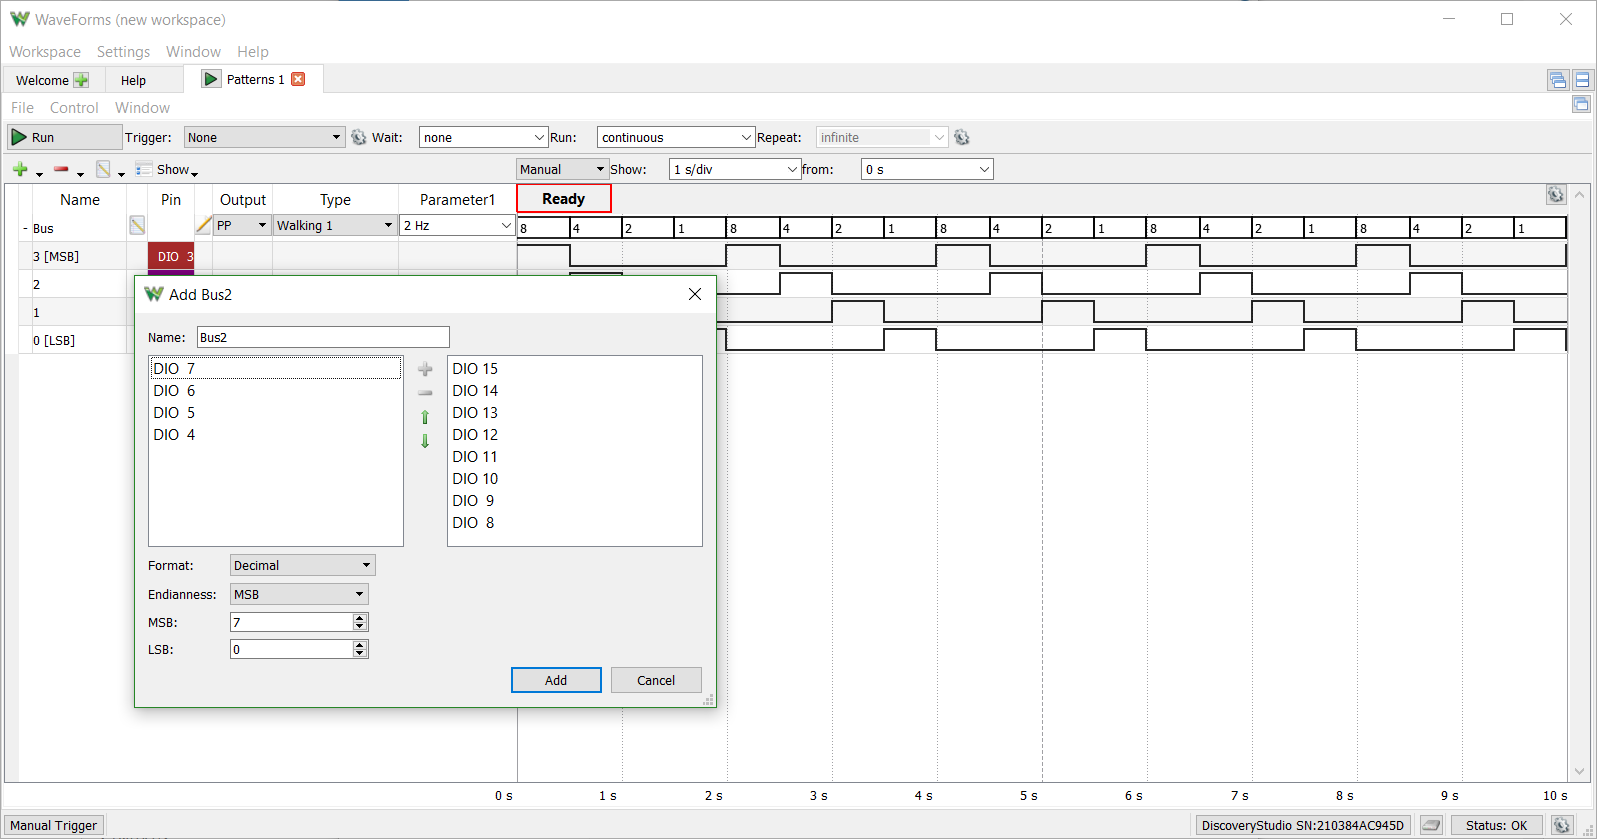Click the edit properties icon in the channel toolbar
The image size is (1597, 839).
(x=103, y=169)
